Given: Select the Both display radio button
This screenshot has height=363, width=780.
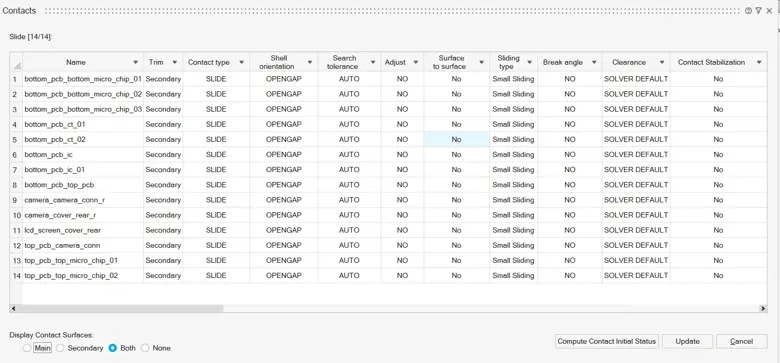Looking at the screenshot, I should point(113,348).
